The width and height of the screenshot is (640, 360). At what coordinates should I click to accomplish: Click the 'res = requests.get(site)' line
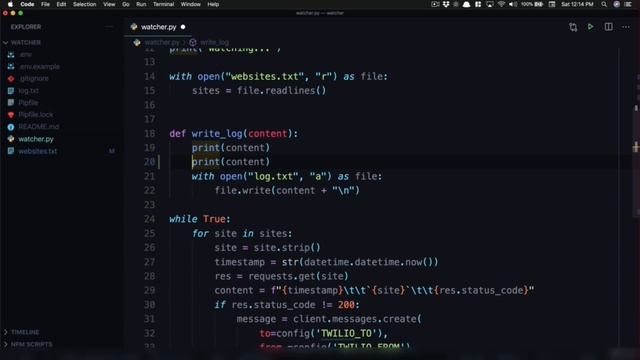click(281, 276)
